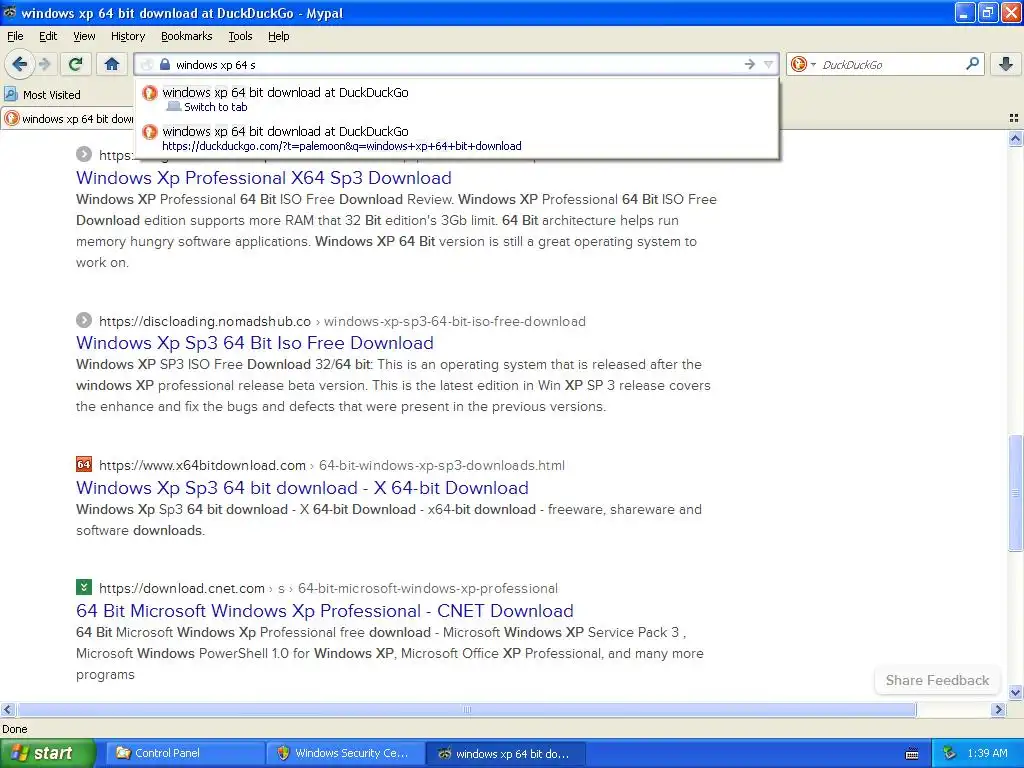Open the list all tabs button
The height and width of the screenshot is (768, 1024).
[1014, 118]
